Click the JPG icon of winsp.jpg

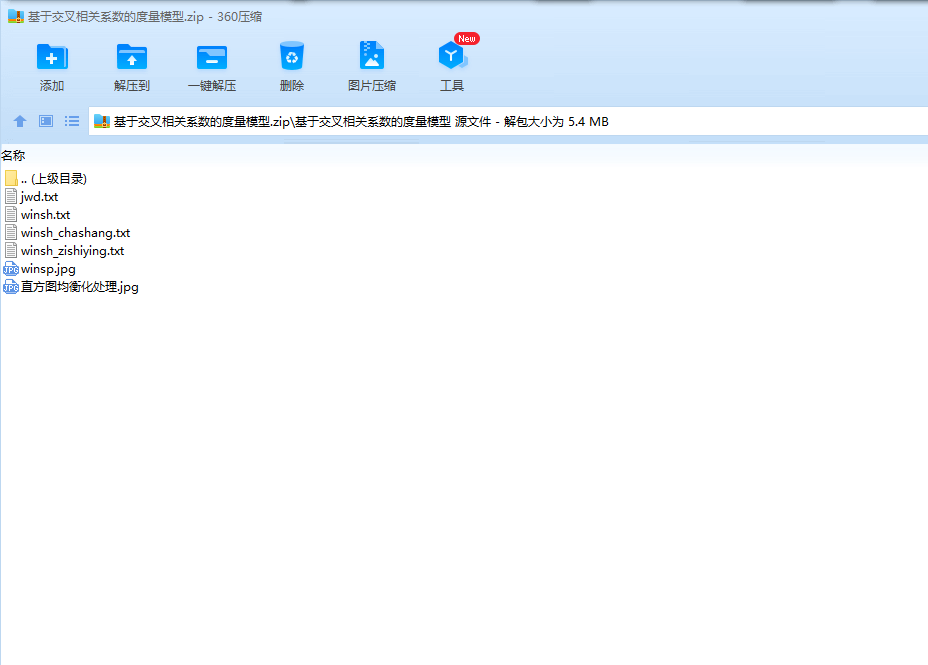click(11, 269)
